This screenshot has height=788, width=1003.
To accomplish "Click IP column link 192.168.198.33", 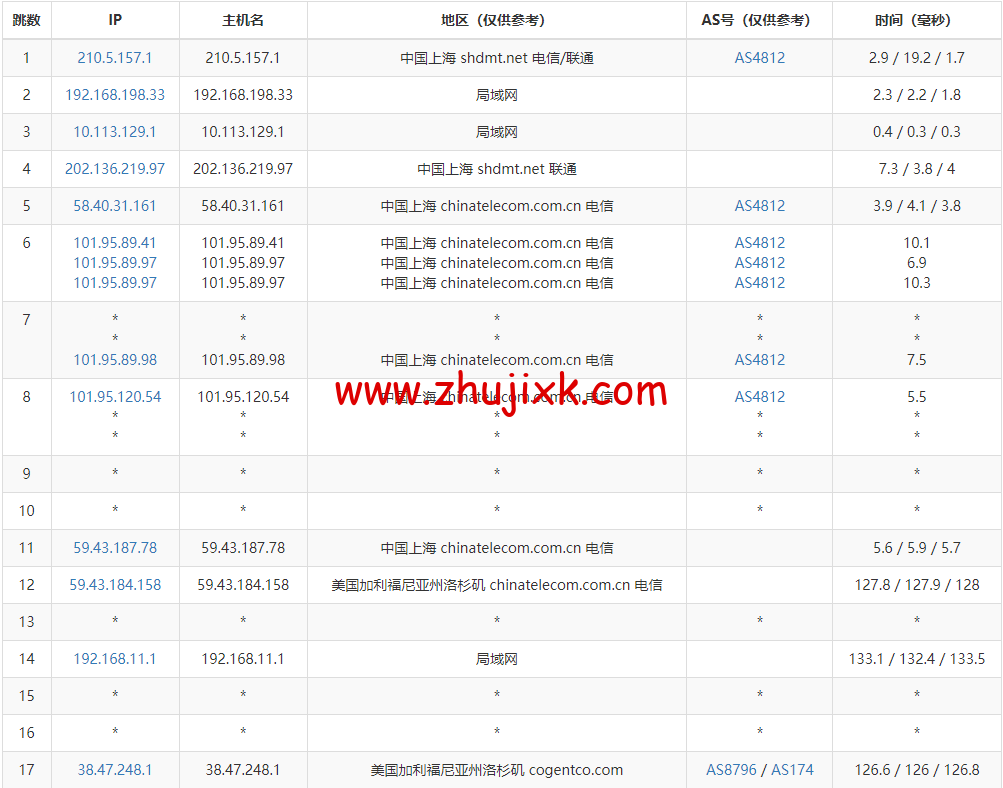I will [115, 95].
